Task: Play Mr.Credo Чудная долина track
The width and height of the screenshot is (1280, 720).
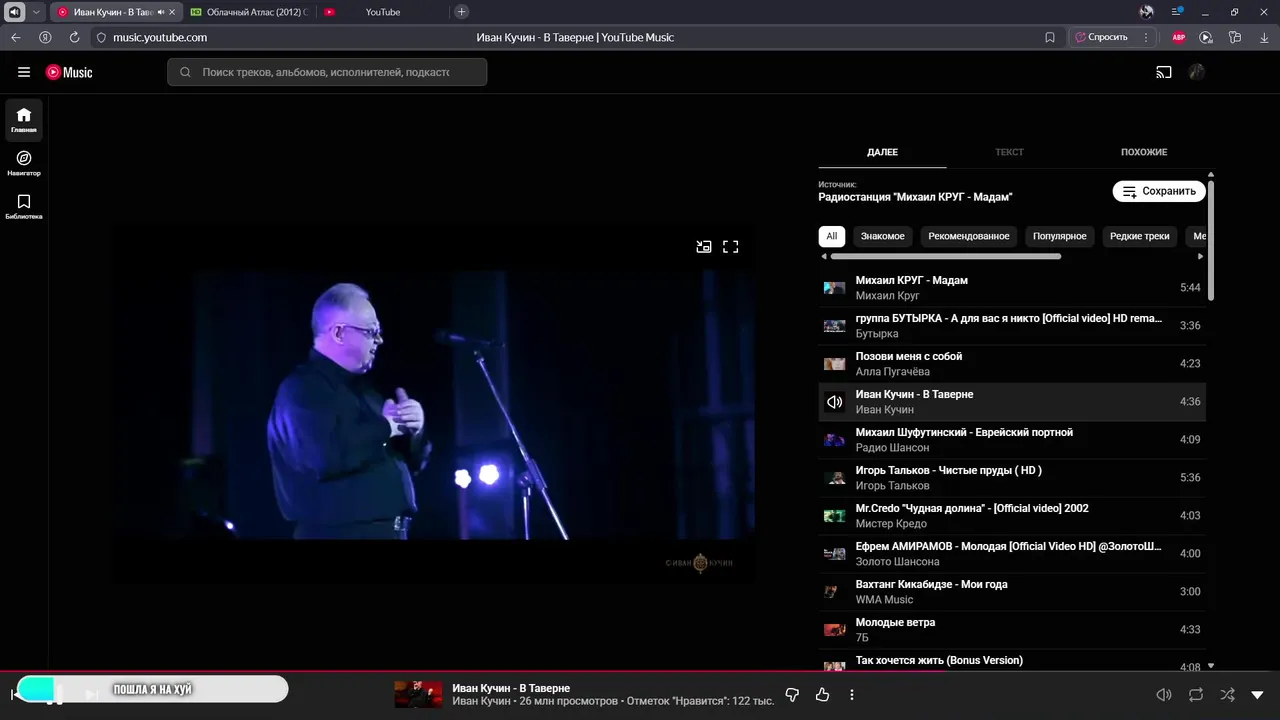Action: tap(1012, 516)
